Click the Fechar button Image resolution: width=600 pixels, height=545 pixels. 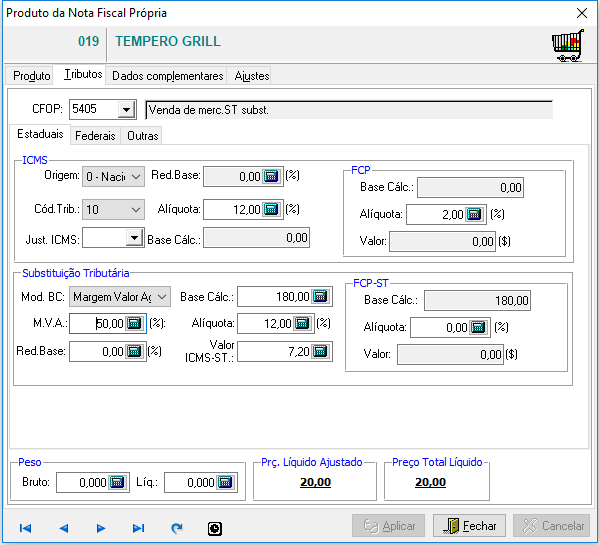(470, 526)
